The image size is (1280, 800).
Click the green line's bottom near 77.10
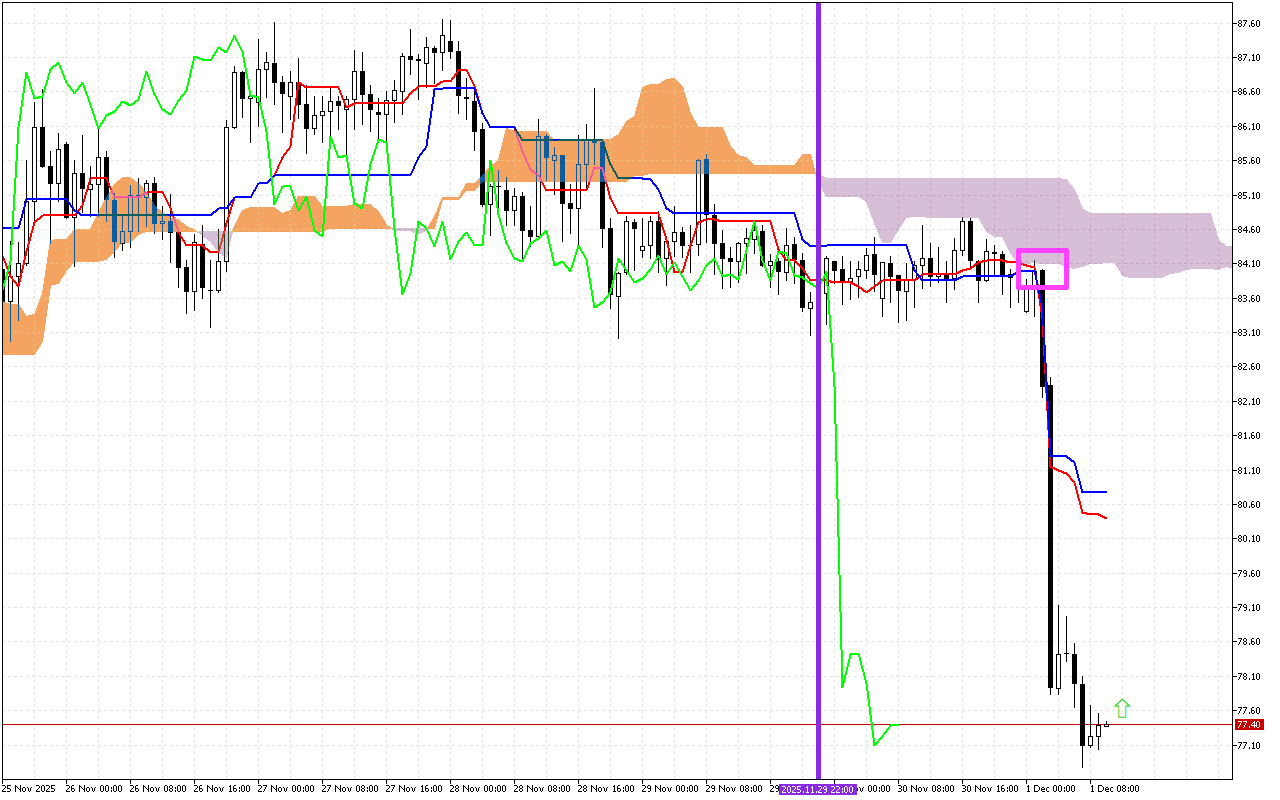(876, 743)
